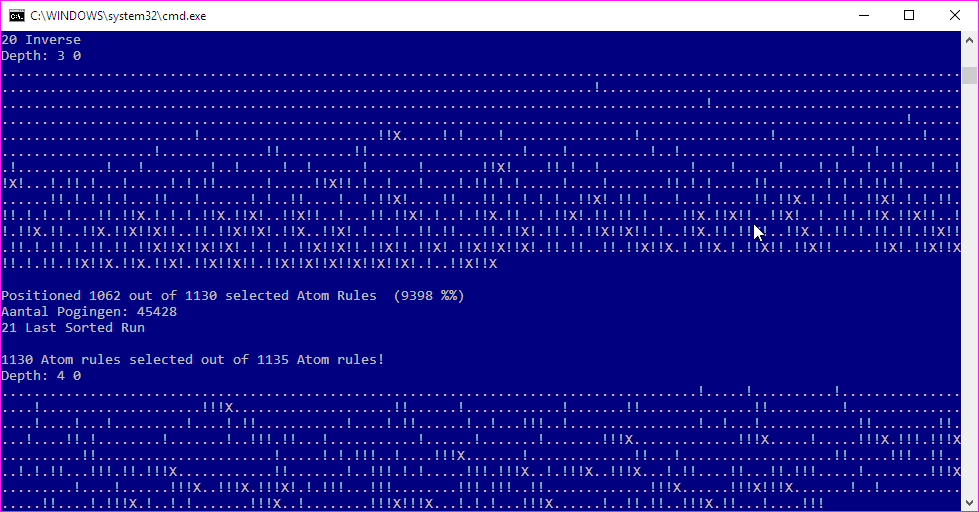The height and width of the screenshot is (512, 979).
Task: Click the C:\WINDOWS\system32\cmd.exe title text
Action: click(x=118, y=16)
